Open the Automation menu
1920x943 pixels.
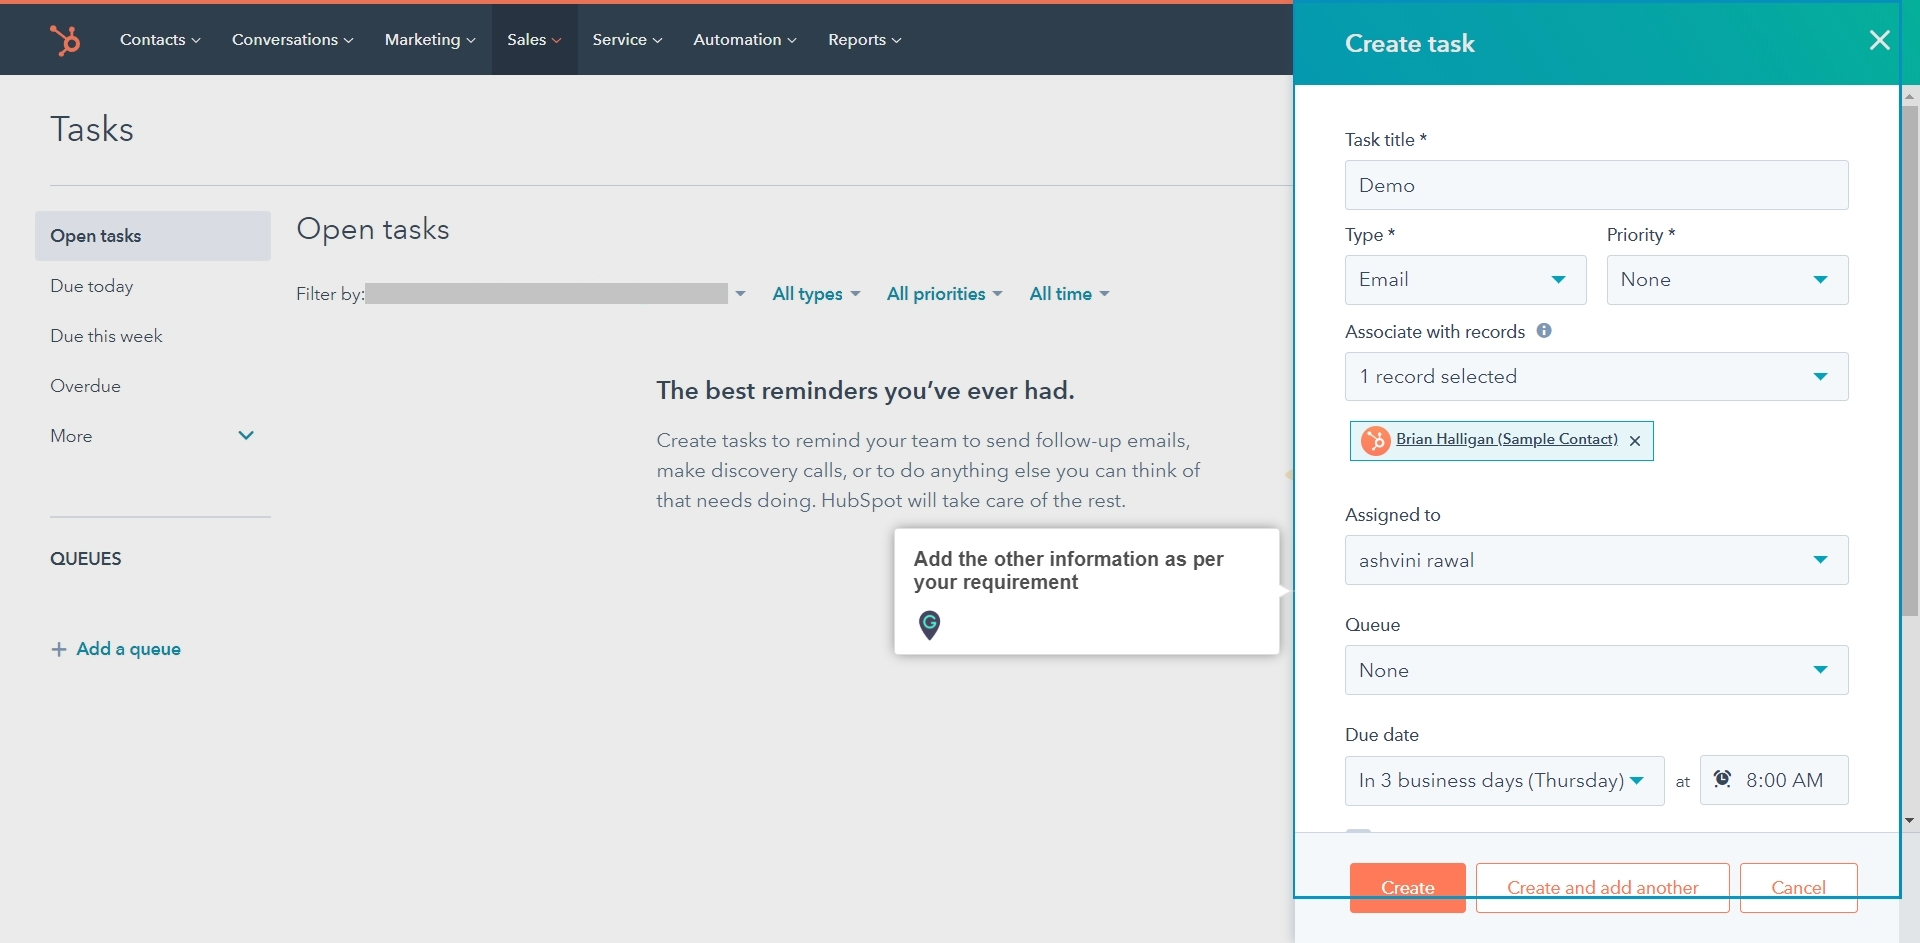click(x=743, y=39)
